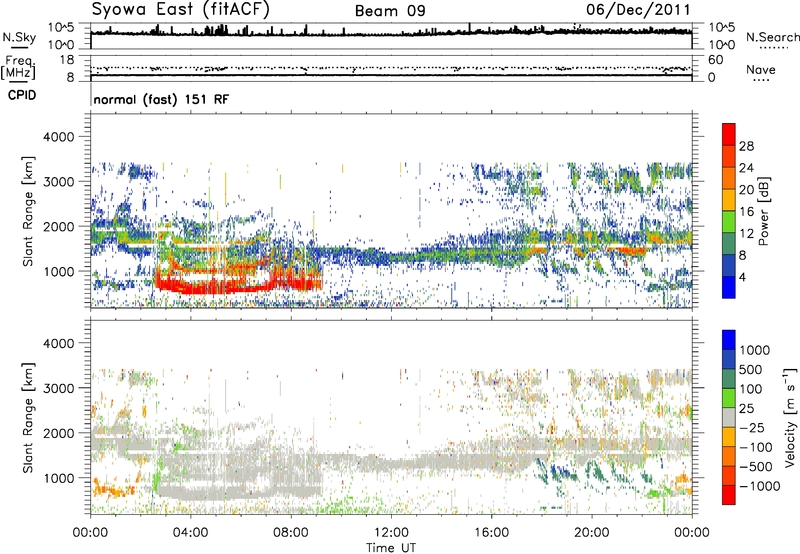The height and width of the screenshot is (554, 800).
Task: Click the '60' label beside Nave
Action: tap(715, 60)
